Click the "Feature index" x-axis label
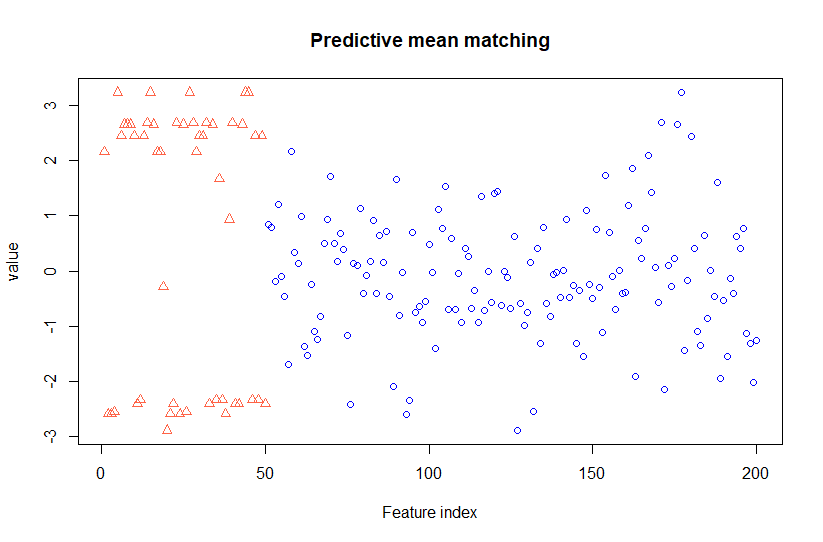Image resolution: width=823 pixels, height=542 pixels. tap(430, 512)
